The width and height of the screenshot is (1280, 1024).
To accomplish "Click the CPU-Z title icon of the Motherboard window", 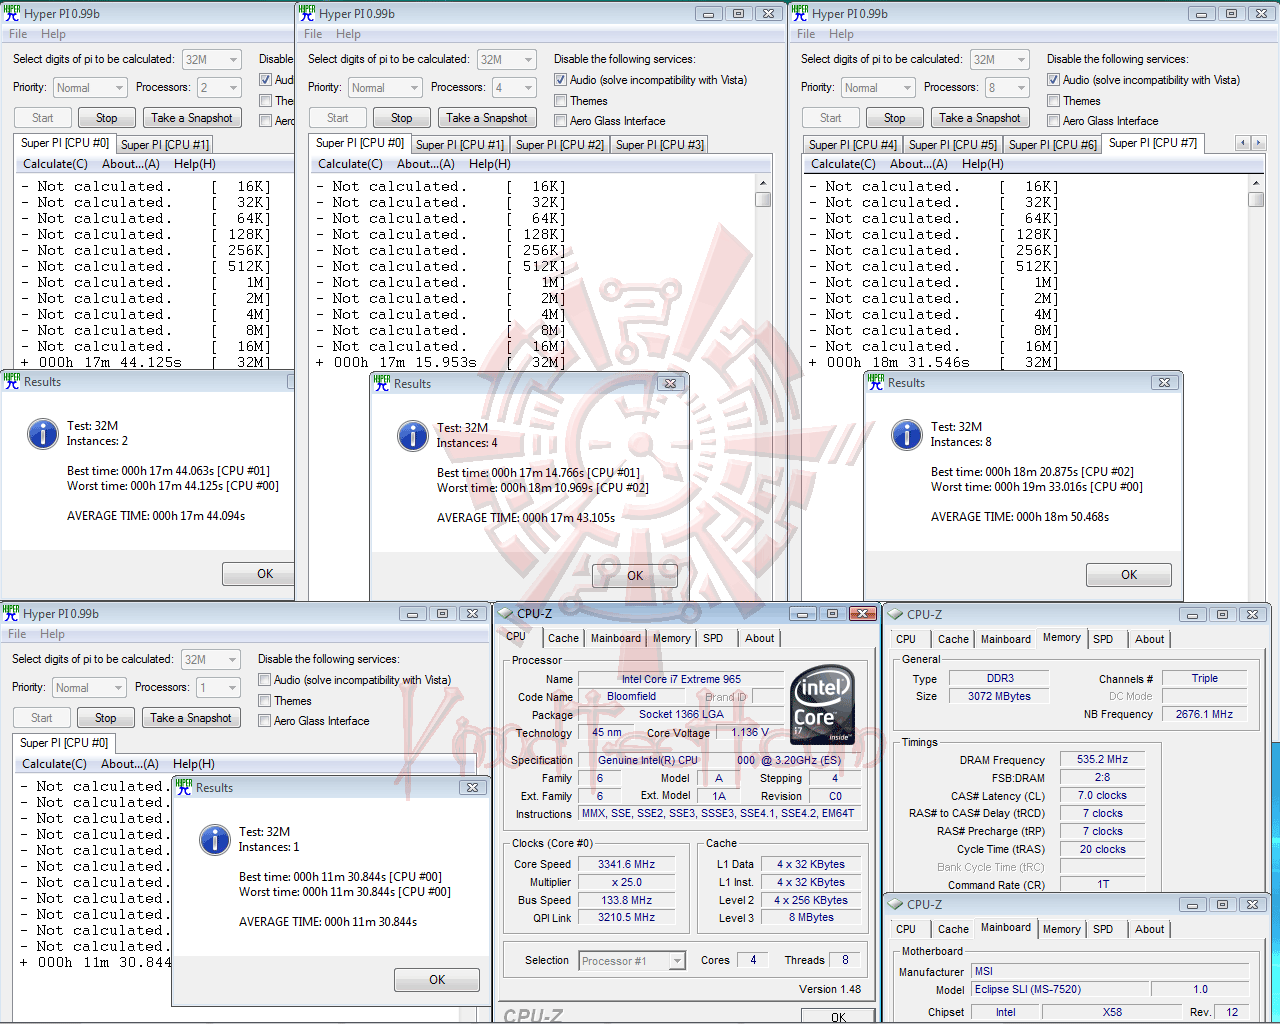I will pos(896,904).
